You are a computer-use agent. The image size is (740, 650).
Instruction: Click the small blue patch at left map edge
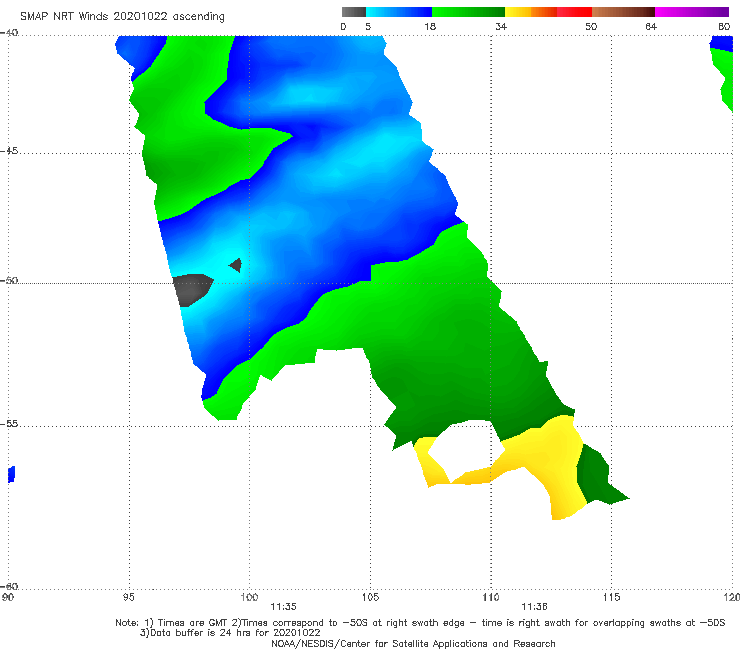pos(12,474)
